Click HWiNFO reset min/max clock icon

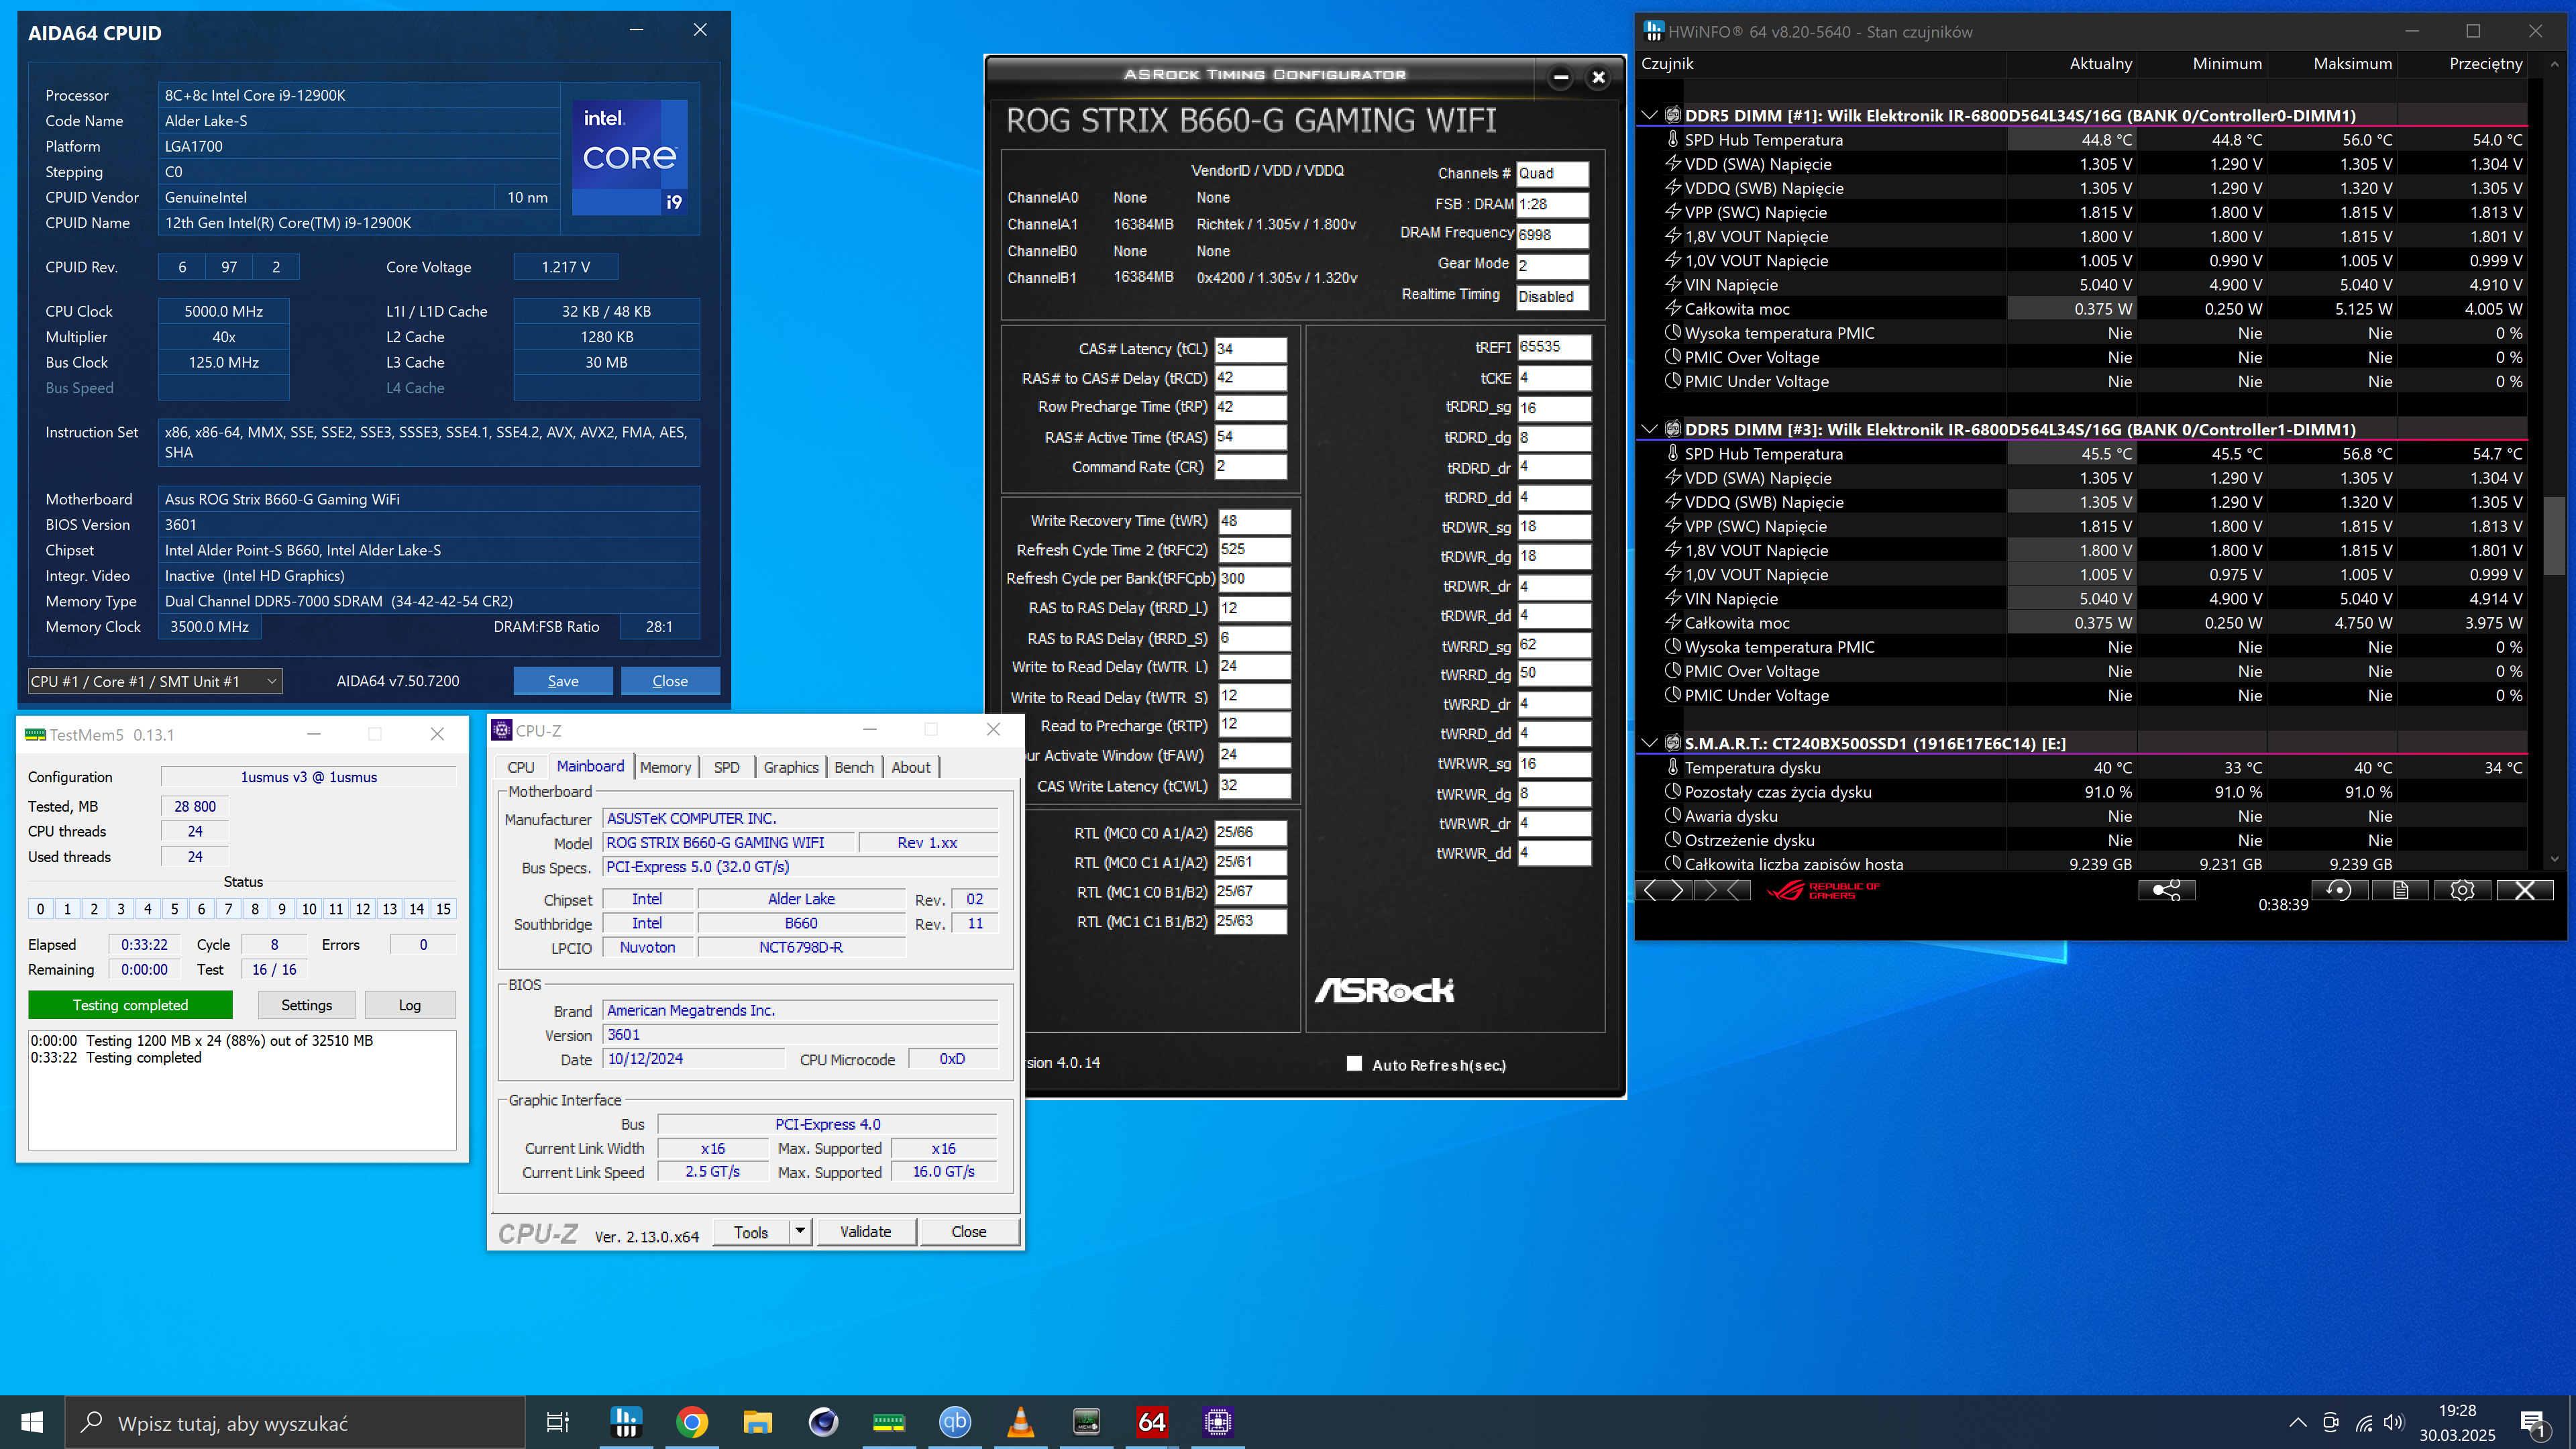pyautogui.click(x=2338, y=890)
